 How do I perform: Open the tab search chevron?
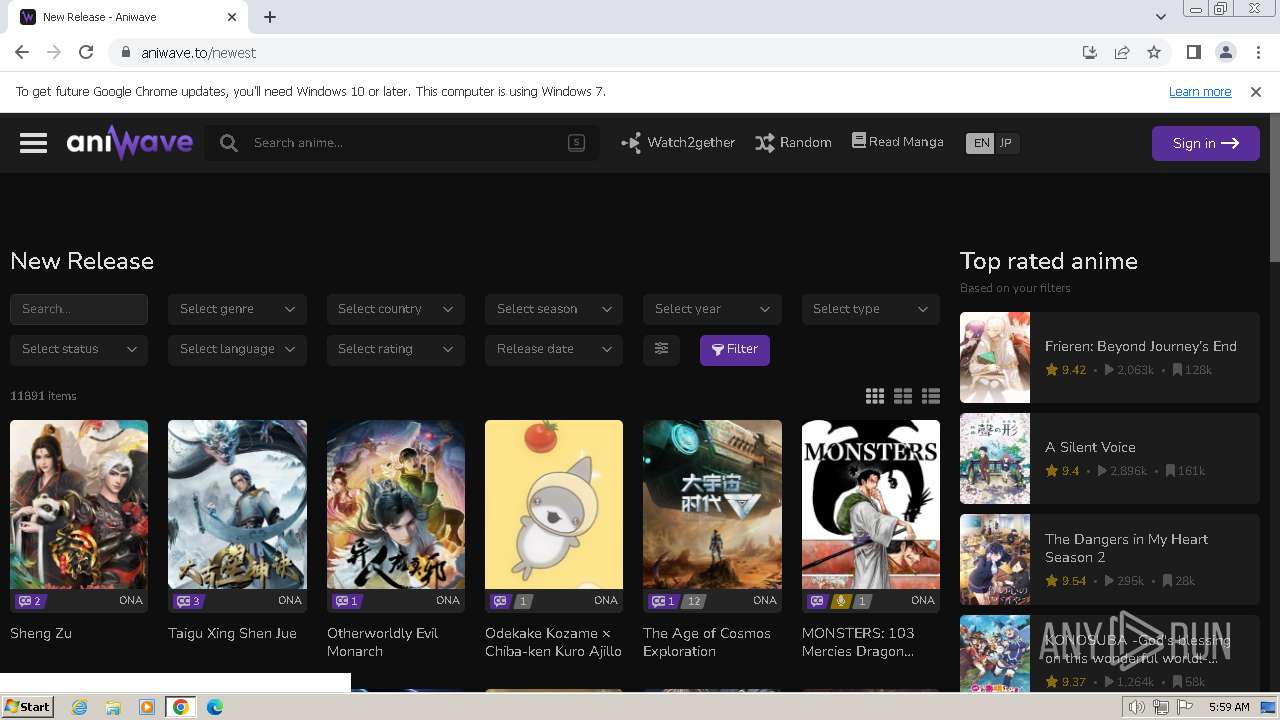pos(1161,17)
